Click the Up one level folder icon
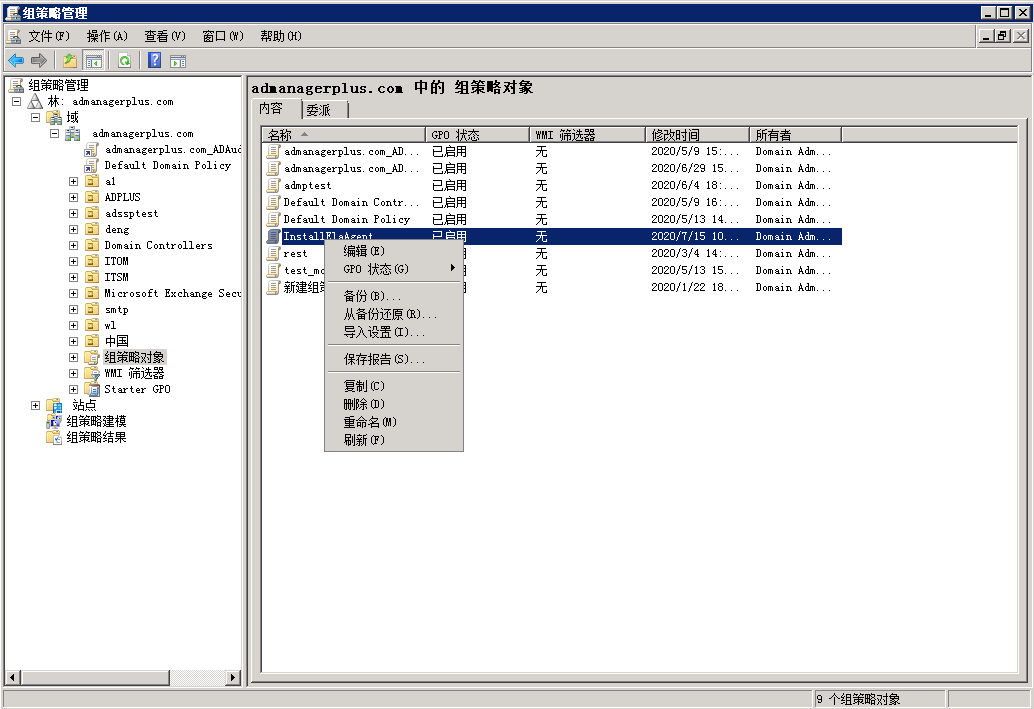 coord(70,60)
